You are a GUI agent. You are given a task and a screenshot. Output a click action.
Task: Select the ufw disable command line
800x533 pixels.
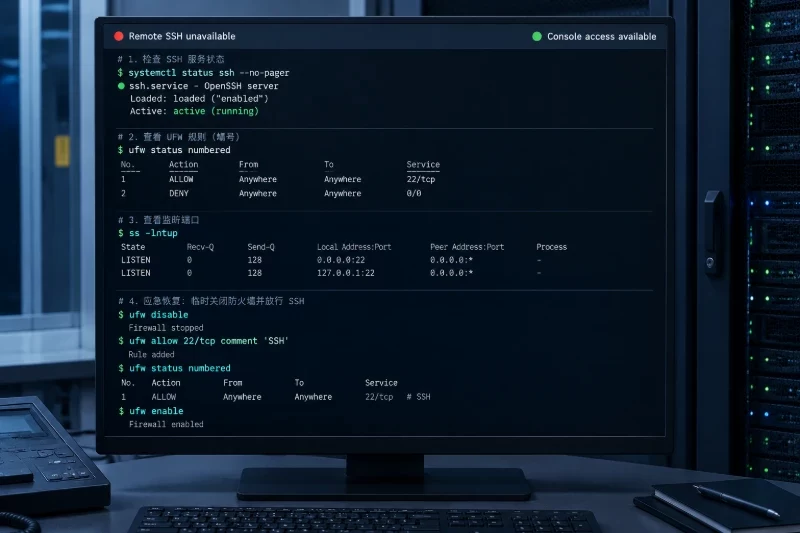(153, 315)
